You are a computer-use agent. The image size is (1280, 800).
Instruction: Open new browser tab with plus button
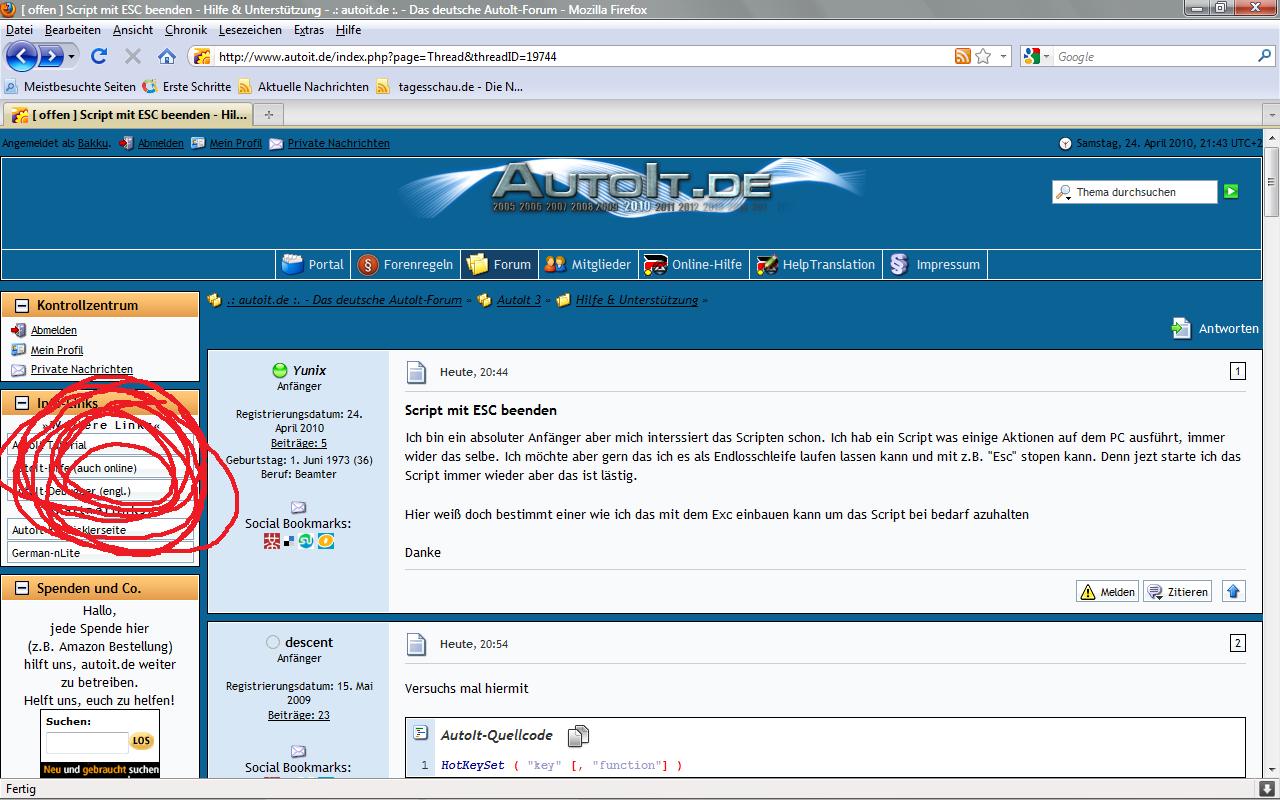pos(268,114)
